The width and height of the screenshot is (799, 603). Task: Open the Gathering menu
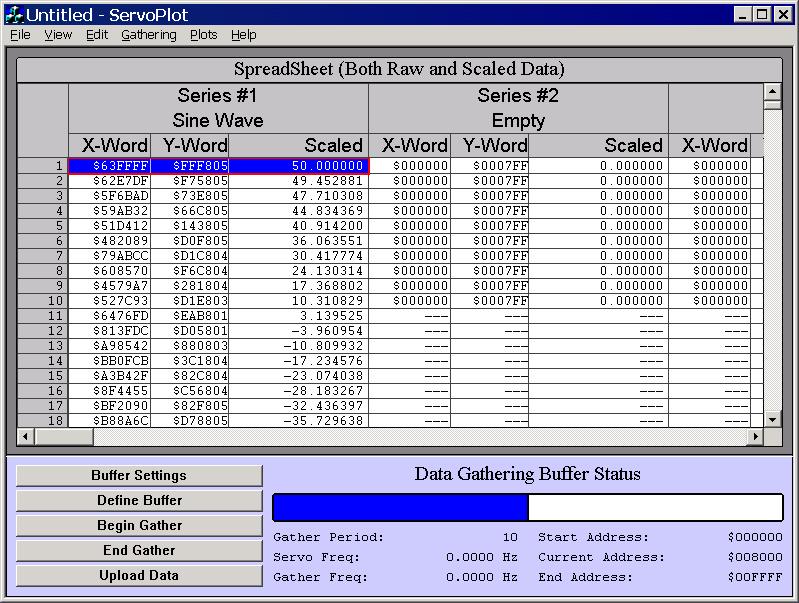tap(149, 35)
